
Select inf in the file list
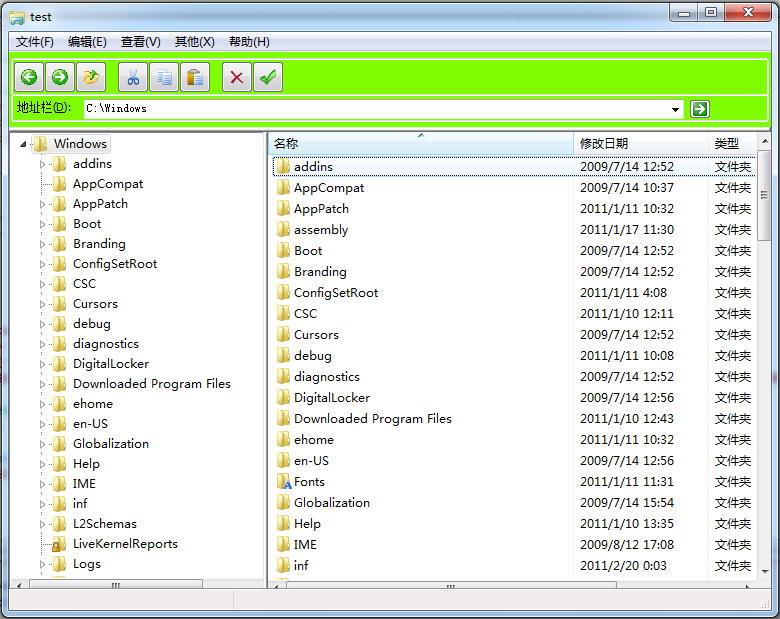[300, 565]
